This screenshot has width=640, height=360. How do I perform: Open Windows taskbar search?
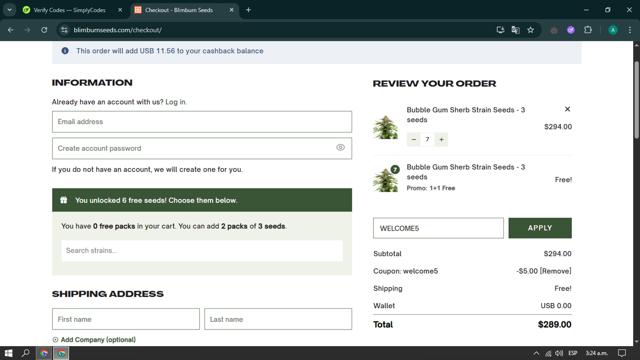click(26, 353)
